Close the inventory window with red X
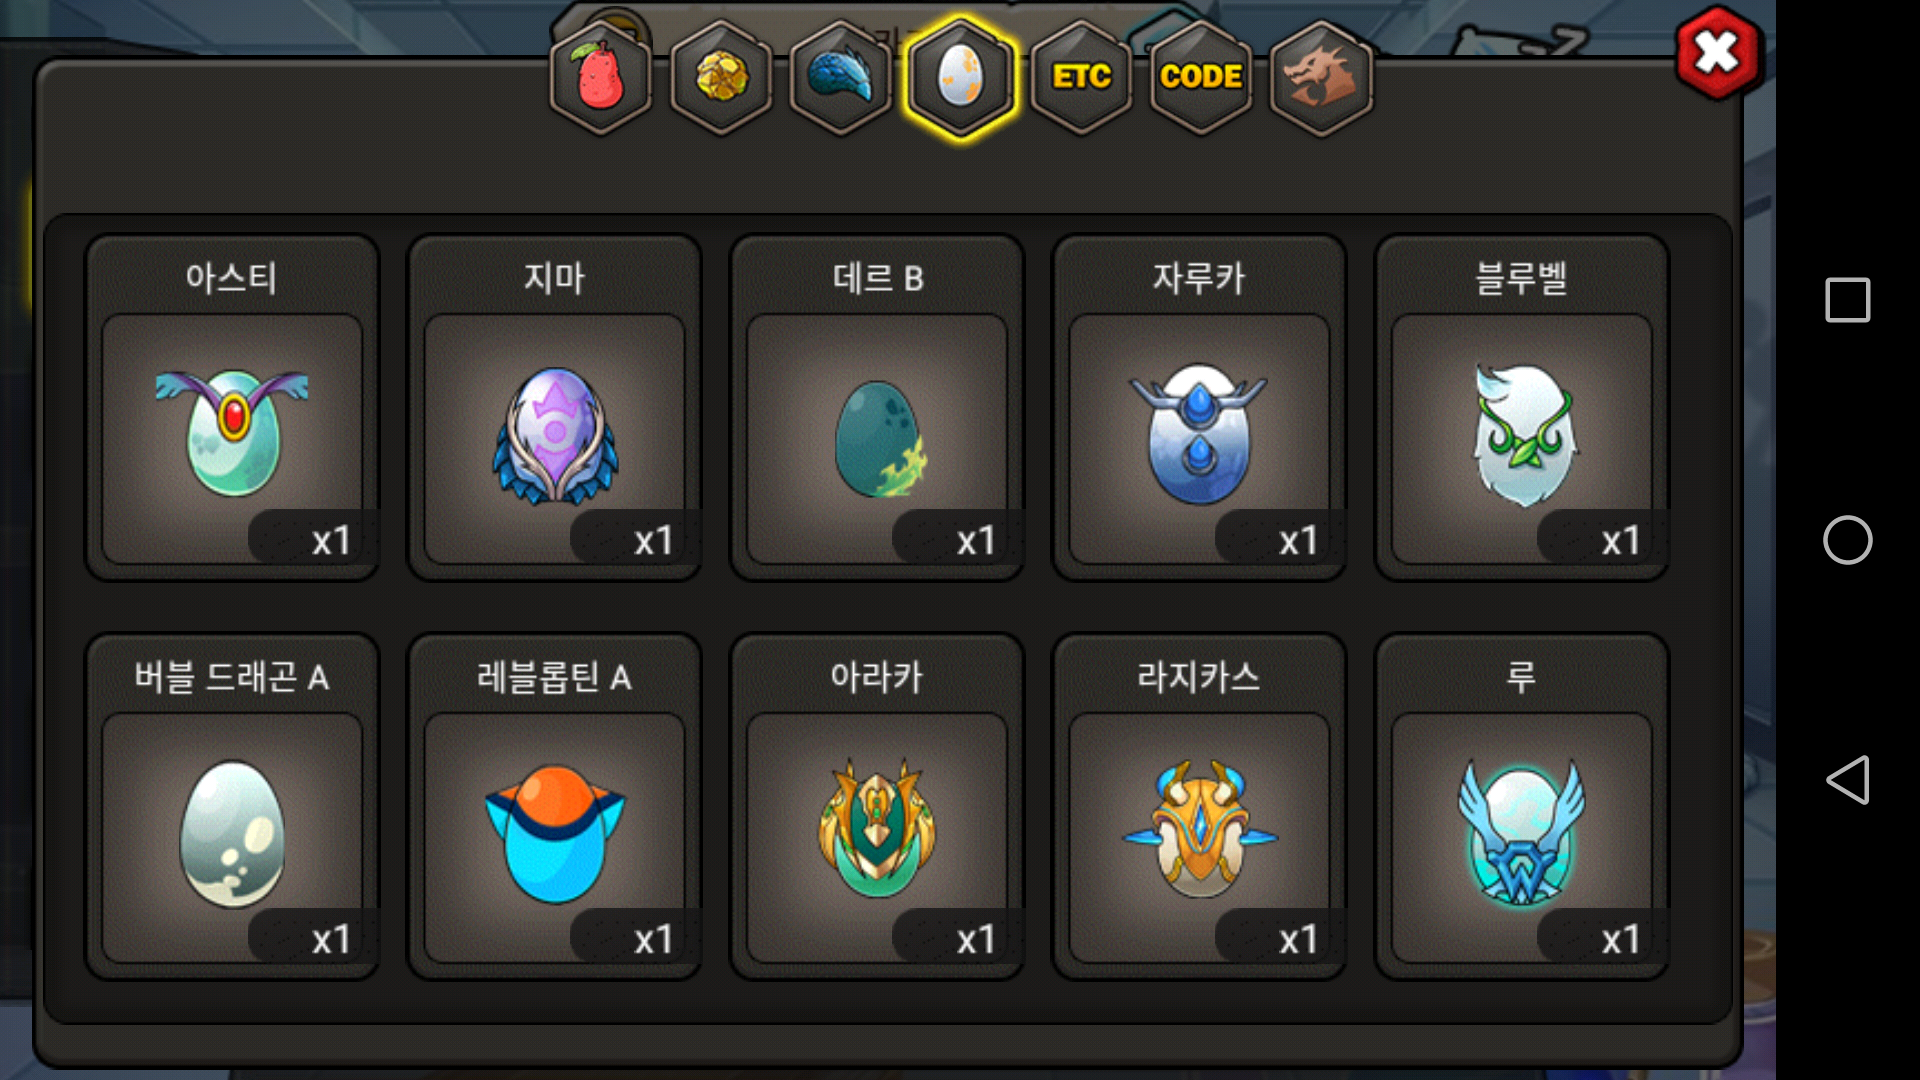 [x=1718, y=53]
